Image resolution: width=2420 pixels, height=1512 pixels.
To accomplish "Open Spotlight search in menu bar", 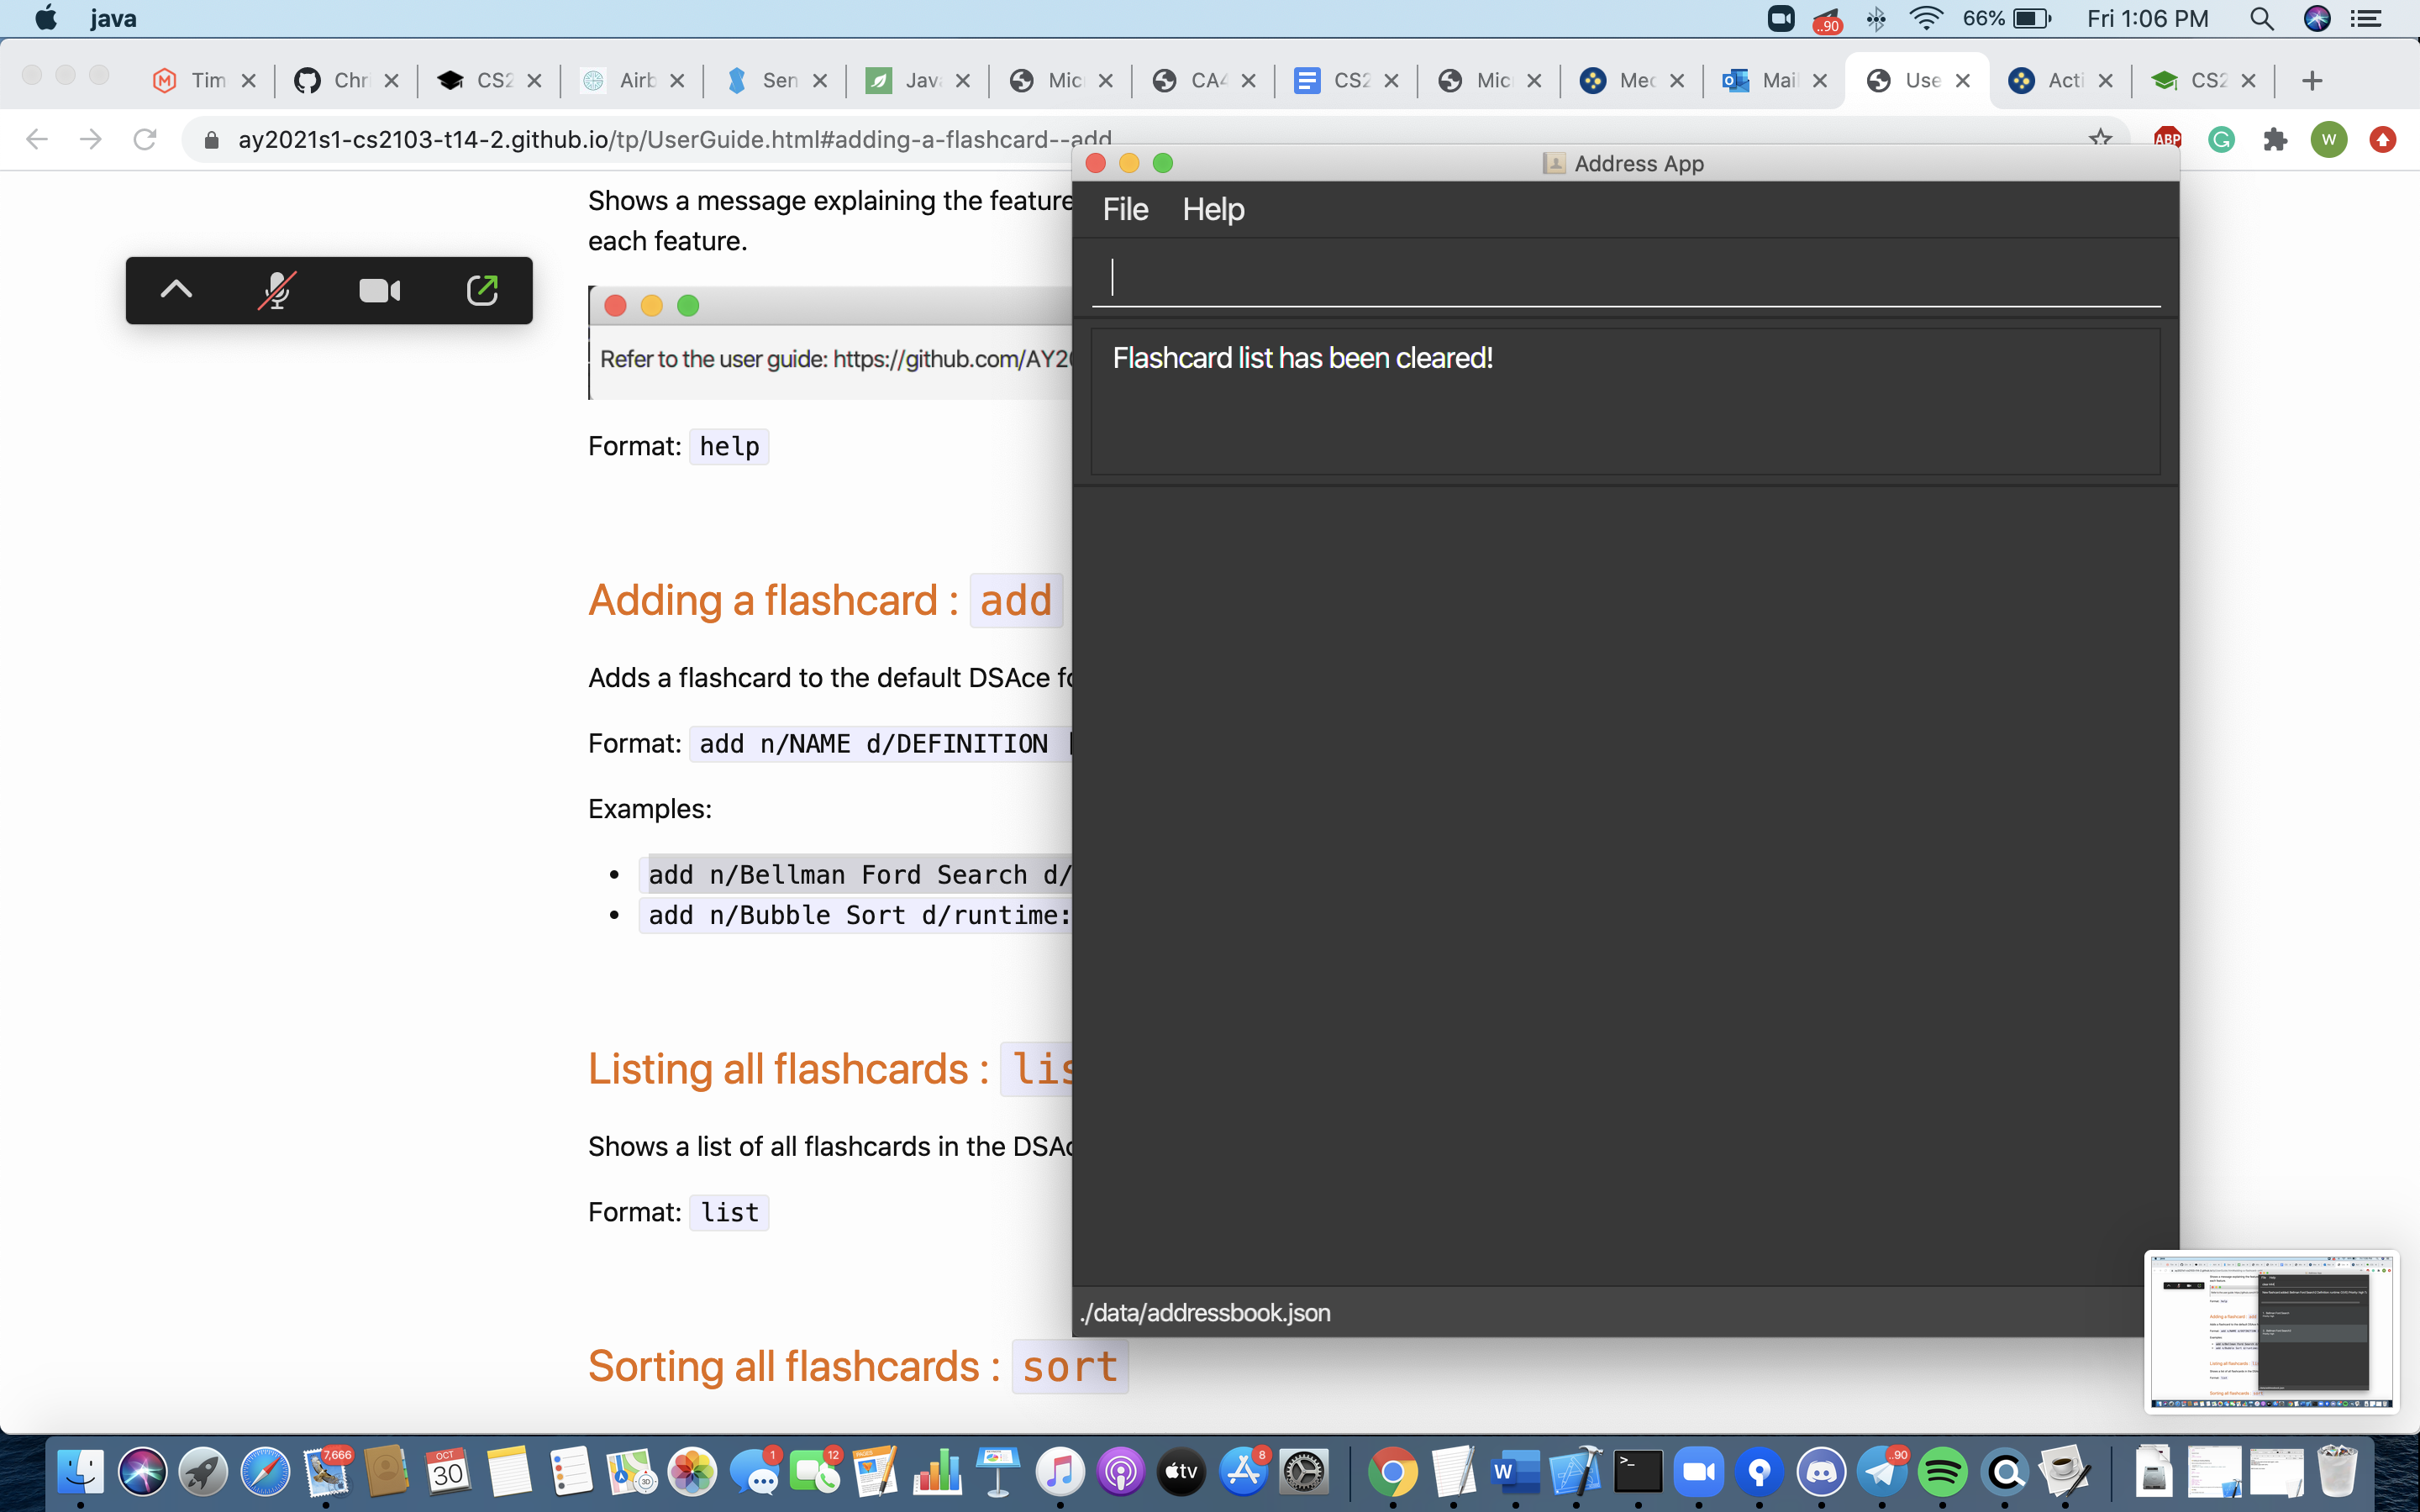I will (2261, 19).
